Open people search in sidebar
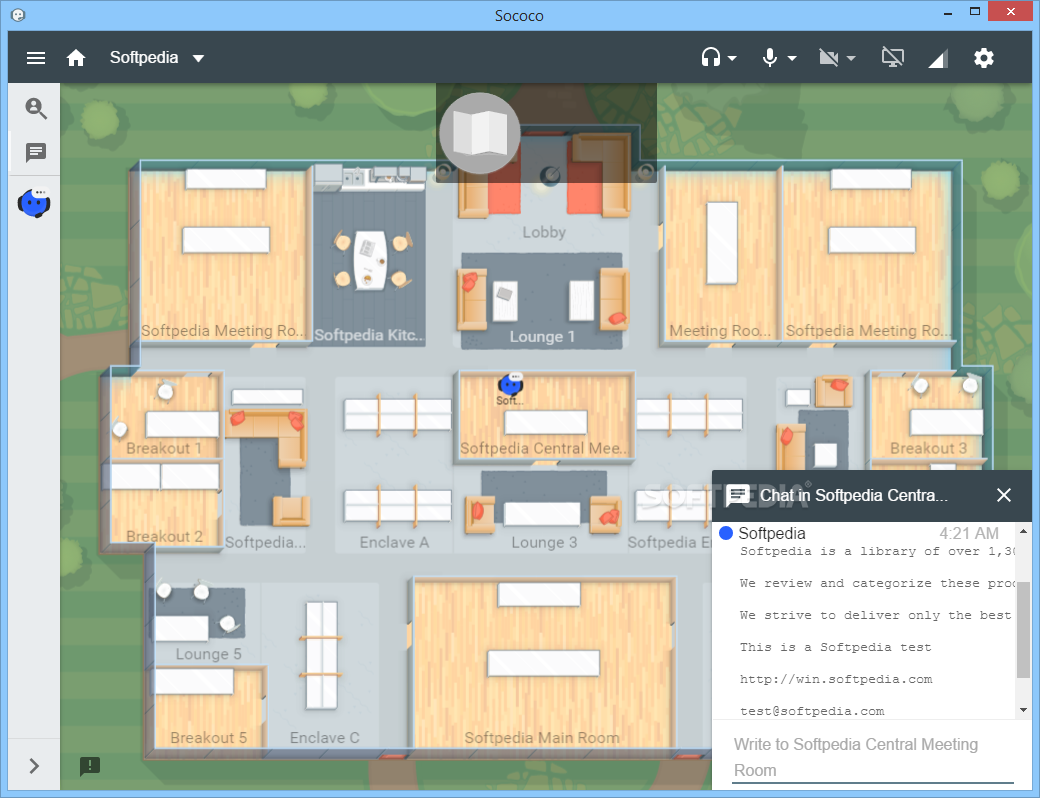This screenshot has width=1040, height=798. pos(36,108)
